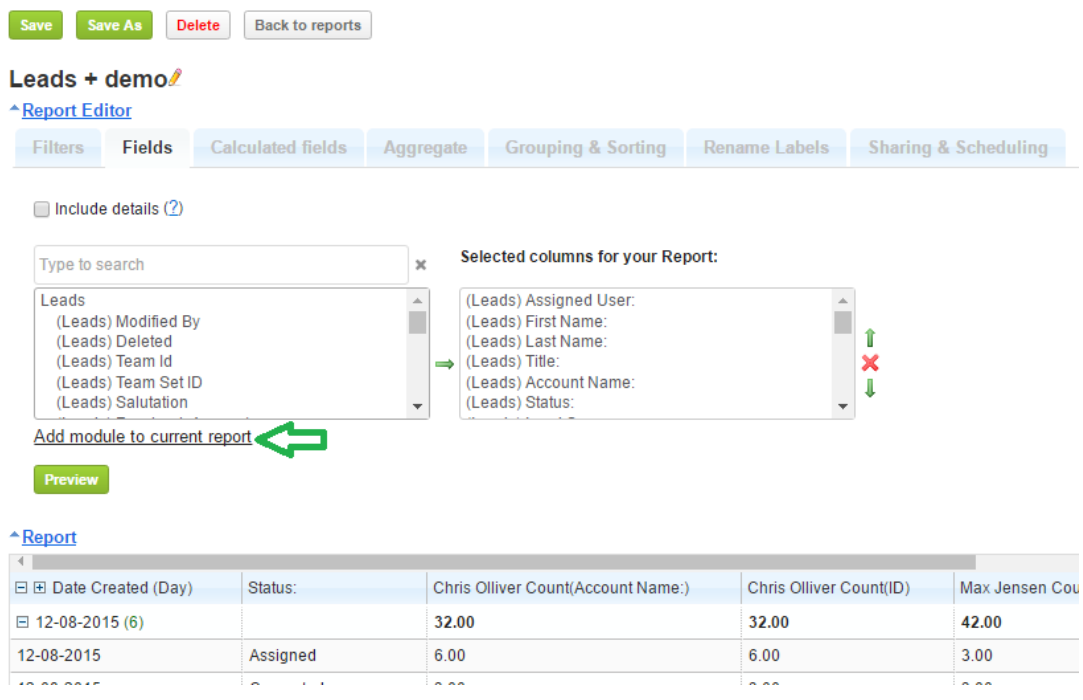Viewport: 1083px width, 700px height.
Task: Clear search with the x icon
Action: click(421, 265)
